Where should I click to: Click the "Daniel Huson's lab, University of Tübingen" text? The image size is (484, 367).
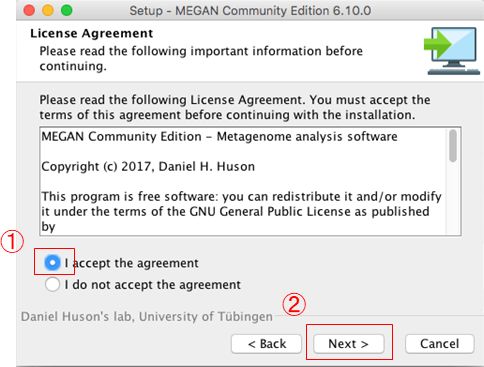tap(147, 316)
